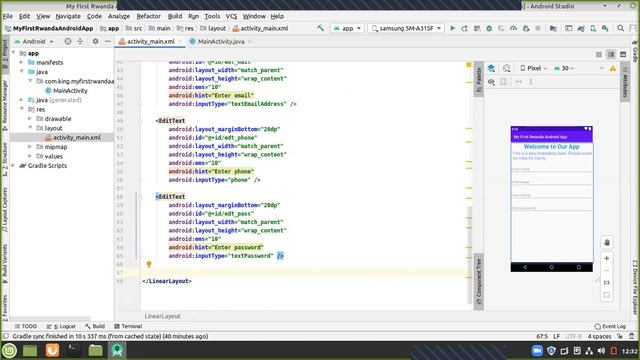Open the Profile app gauge icon
Viewport: 640px width, 360px height.
click(x=513, y=29)
